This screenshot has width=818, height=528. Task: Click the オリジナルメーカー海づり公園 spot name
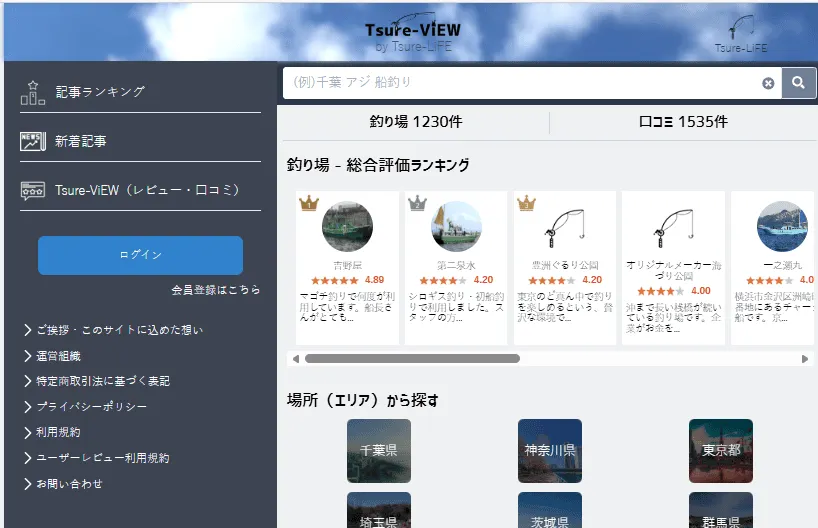[673, 270]
